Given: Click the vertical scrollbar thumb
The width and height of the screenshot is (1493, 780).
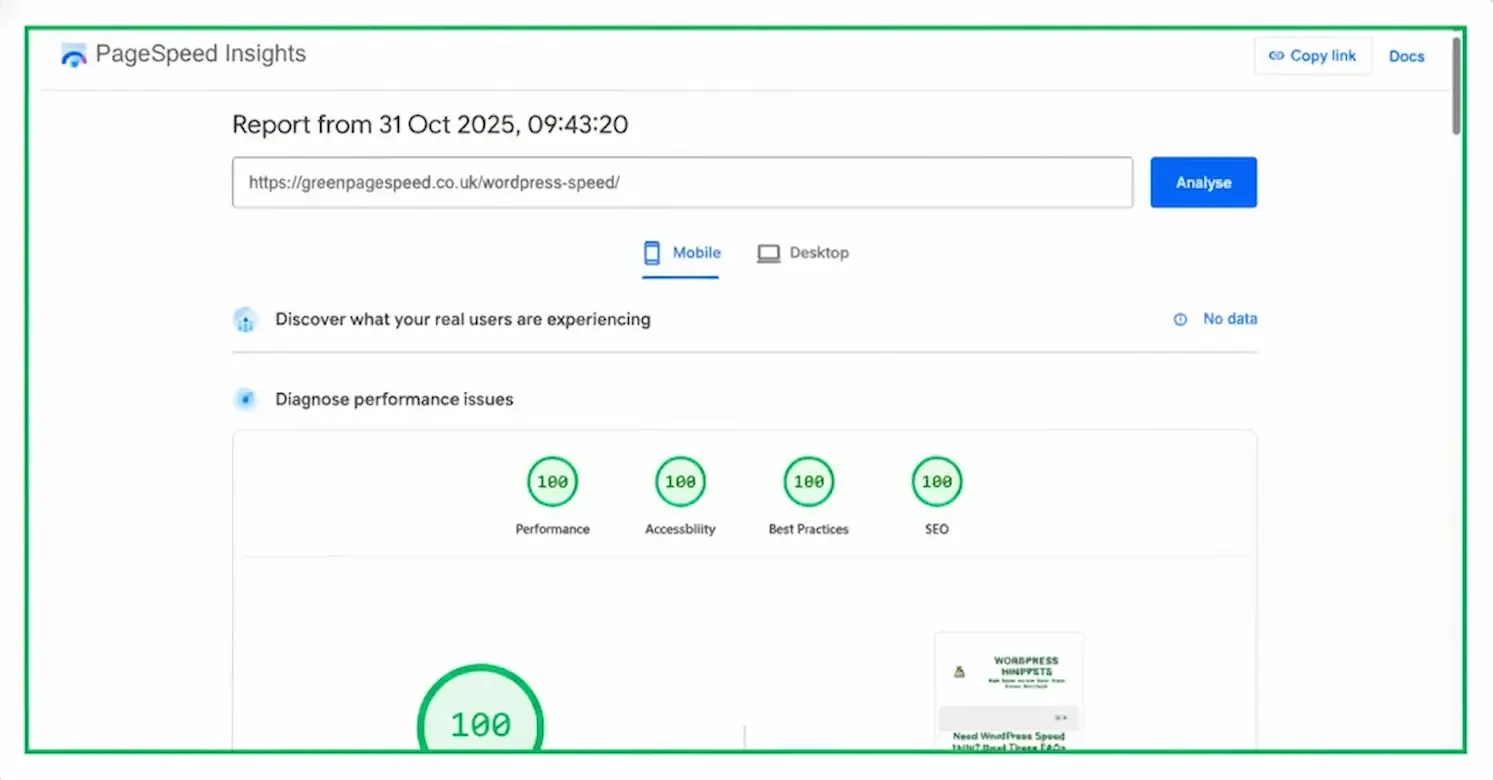Looking at the screenshot, I should click(1456, 85).
